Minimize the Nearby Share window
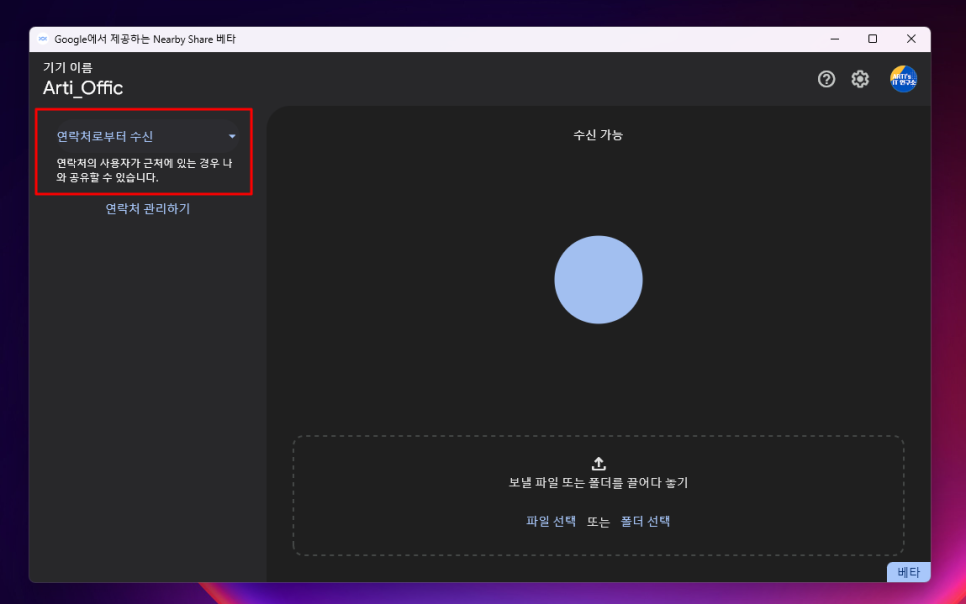This screenshot has width=966, height=604. point(834,39)
